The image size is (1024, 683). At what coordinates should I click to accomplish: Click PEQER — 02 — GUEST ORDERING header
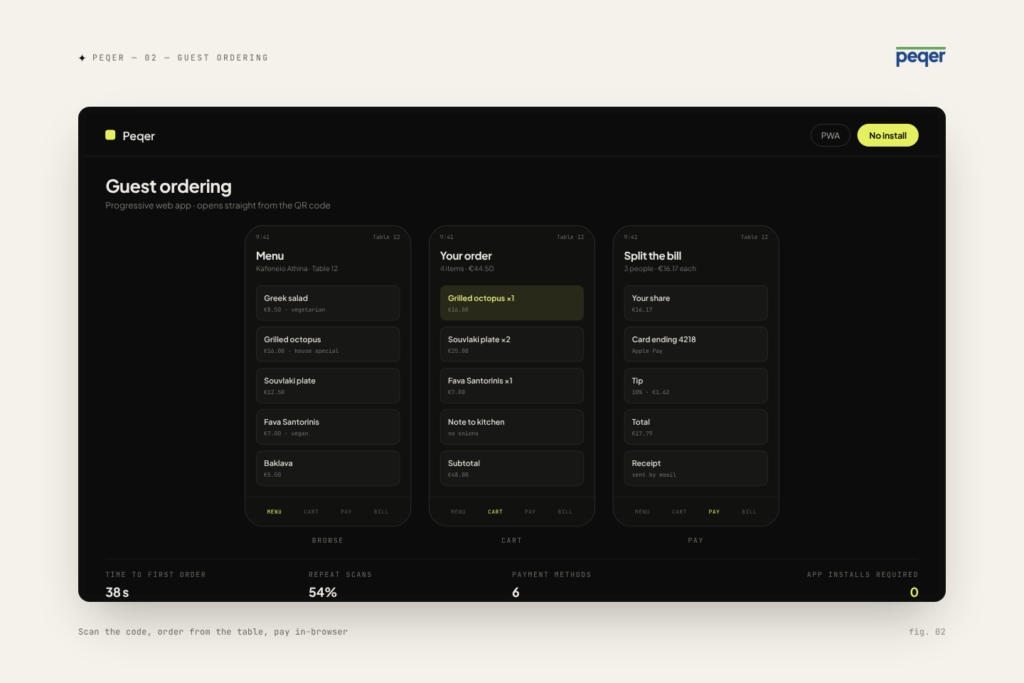click(x=180, y=58)
